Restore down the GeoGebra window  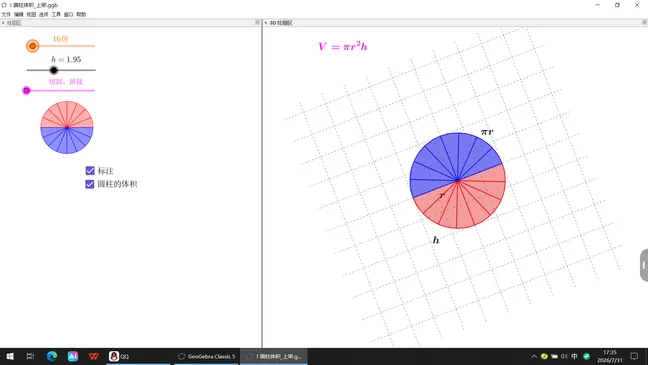point(617,5)
